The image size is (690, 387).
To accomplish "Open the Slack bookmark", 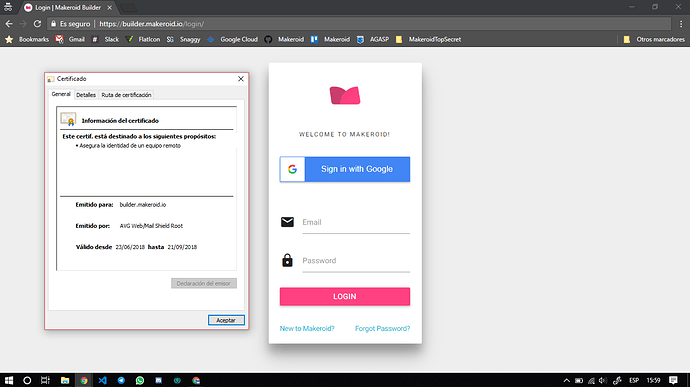I will pyautogui.click(x=105, y=39).
